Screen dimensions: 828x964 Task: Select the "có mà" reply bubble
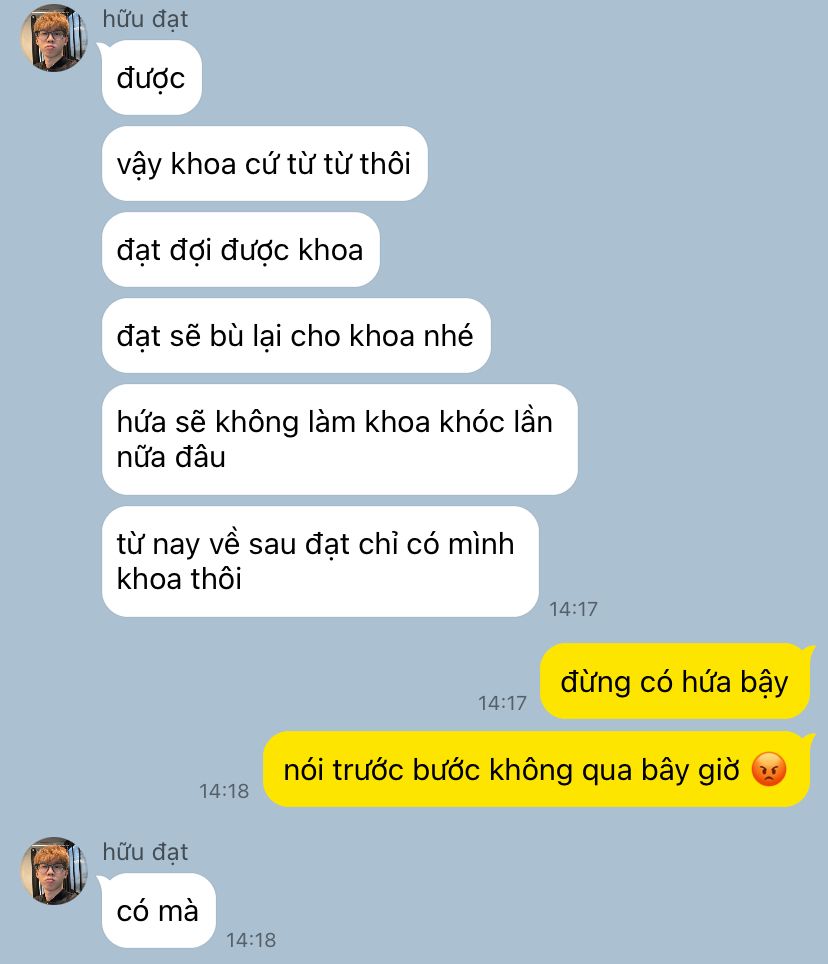[x=159, y=911]
